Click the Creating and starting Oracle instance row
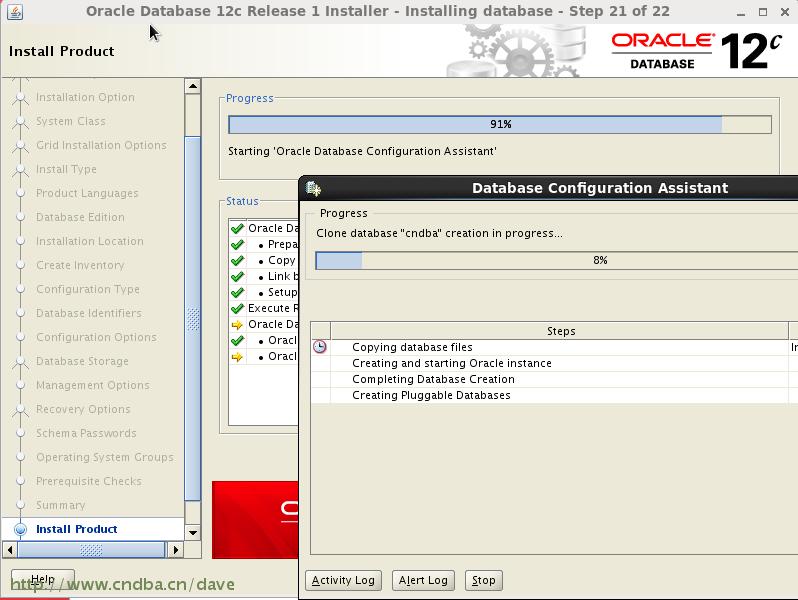The image size is (798, 600). click(554, 363)
